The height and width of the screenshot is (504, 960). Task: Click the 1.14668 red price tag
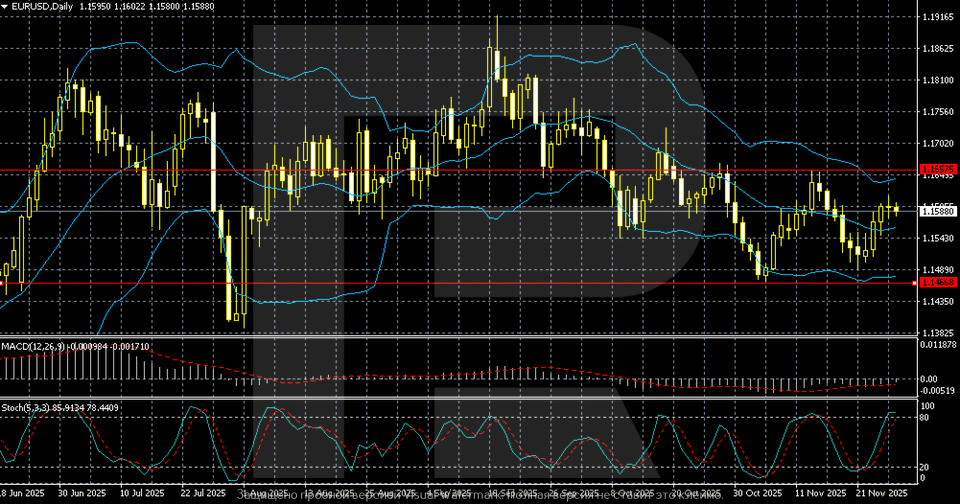tap(937, 283)
